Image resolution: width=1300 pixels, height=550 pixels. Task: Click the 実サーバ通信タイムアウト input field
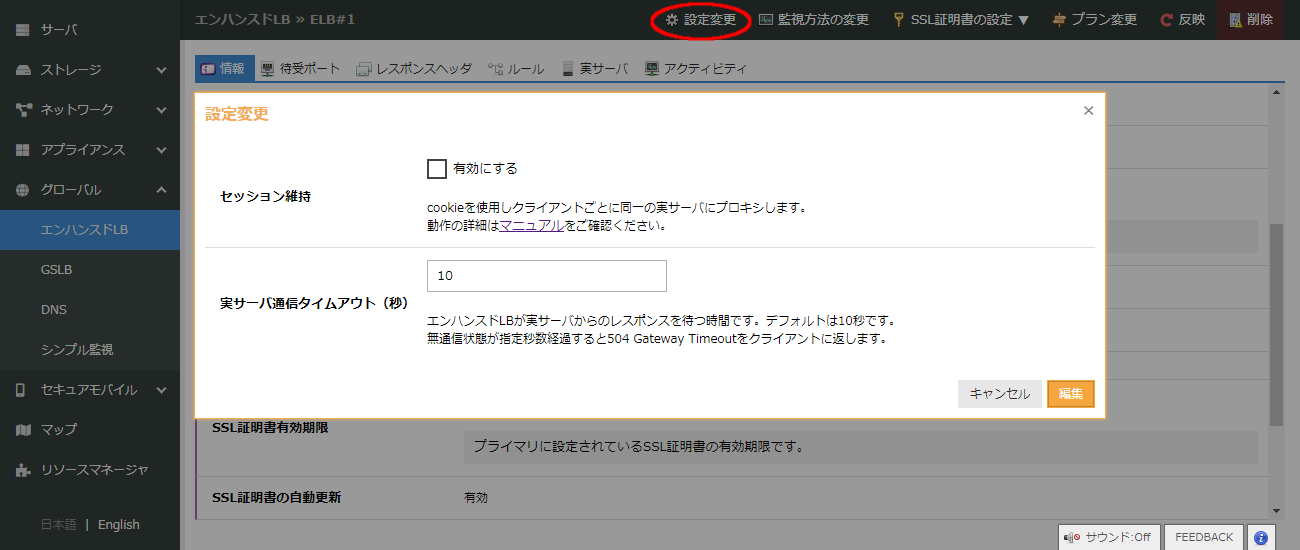click(x=546, y=276)
